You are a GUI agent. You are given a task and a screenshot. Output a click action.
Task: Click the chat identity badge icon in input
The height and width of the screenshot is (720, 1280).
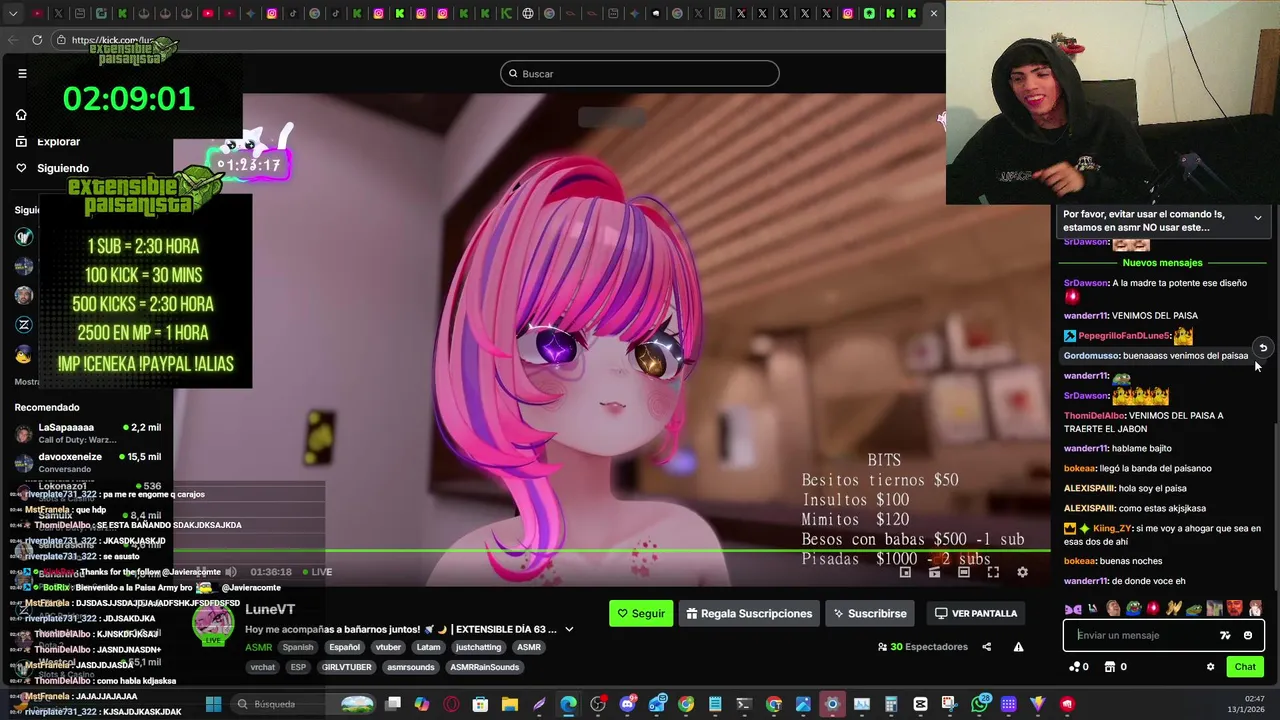1225,635
